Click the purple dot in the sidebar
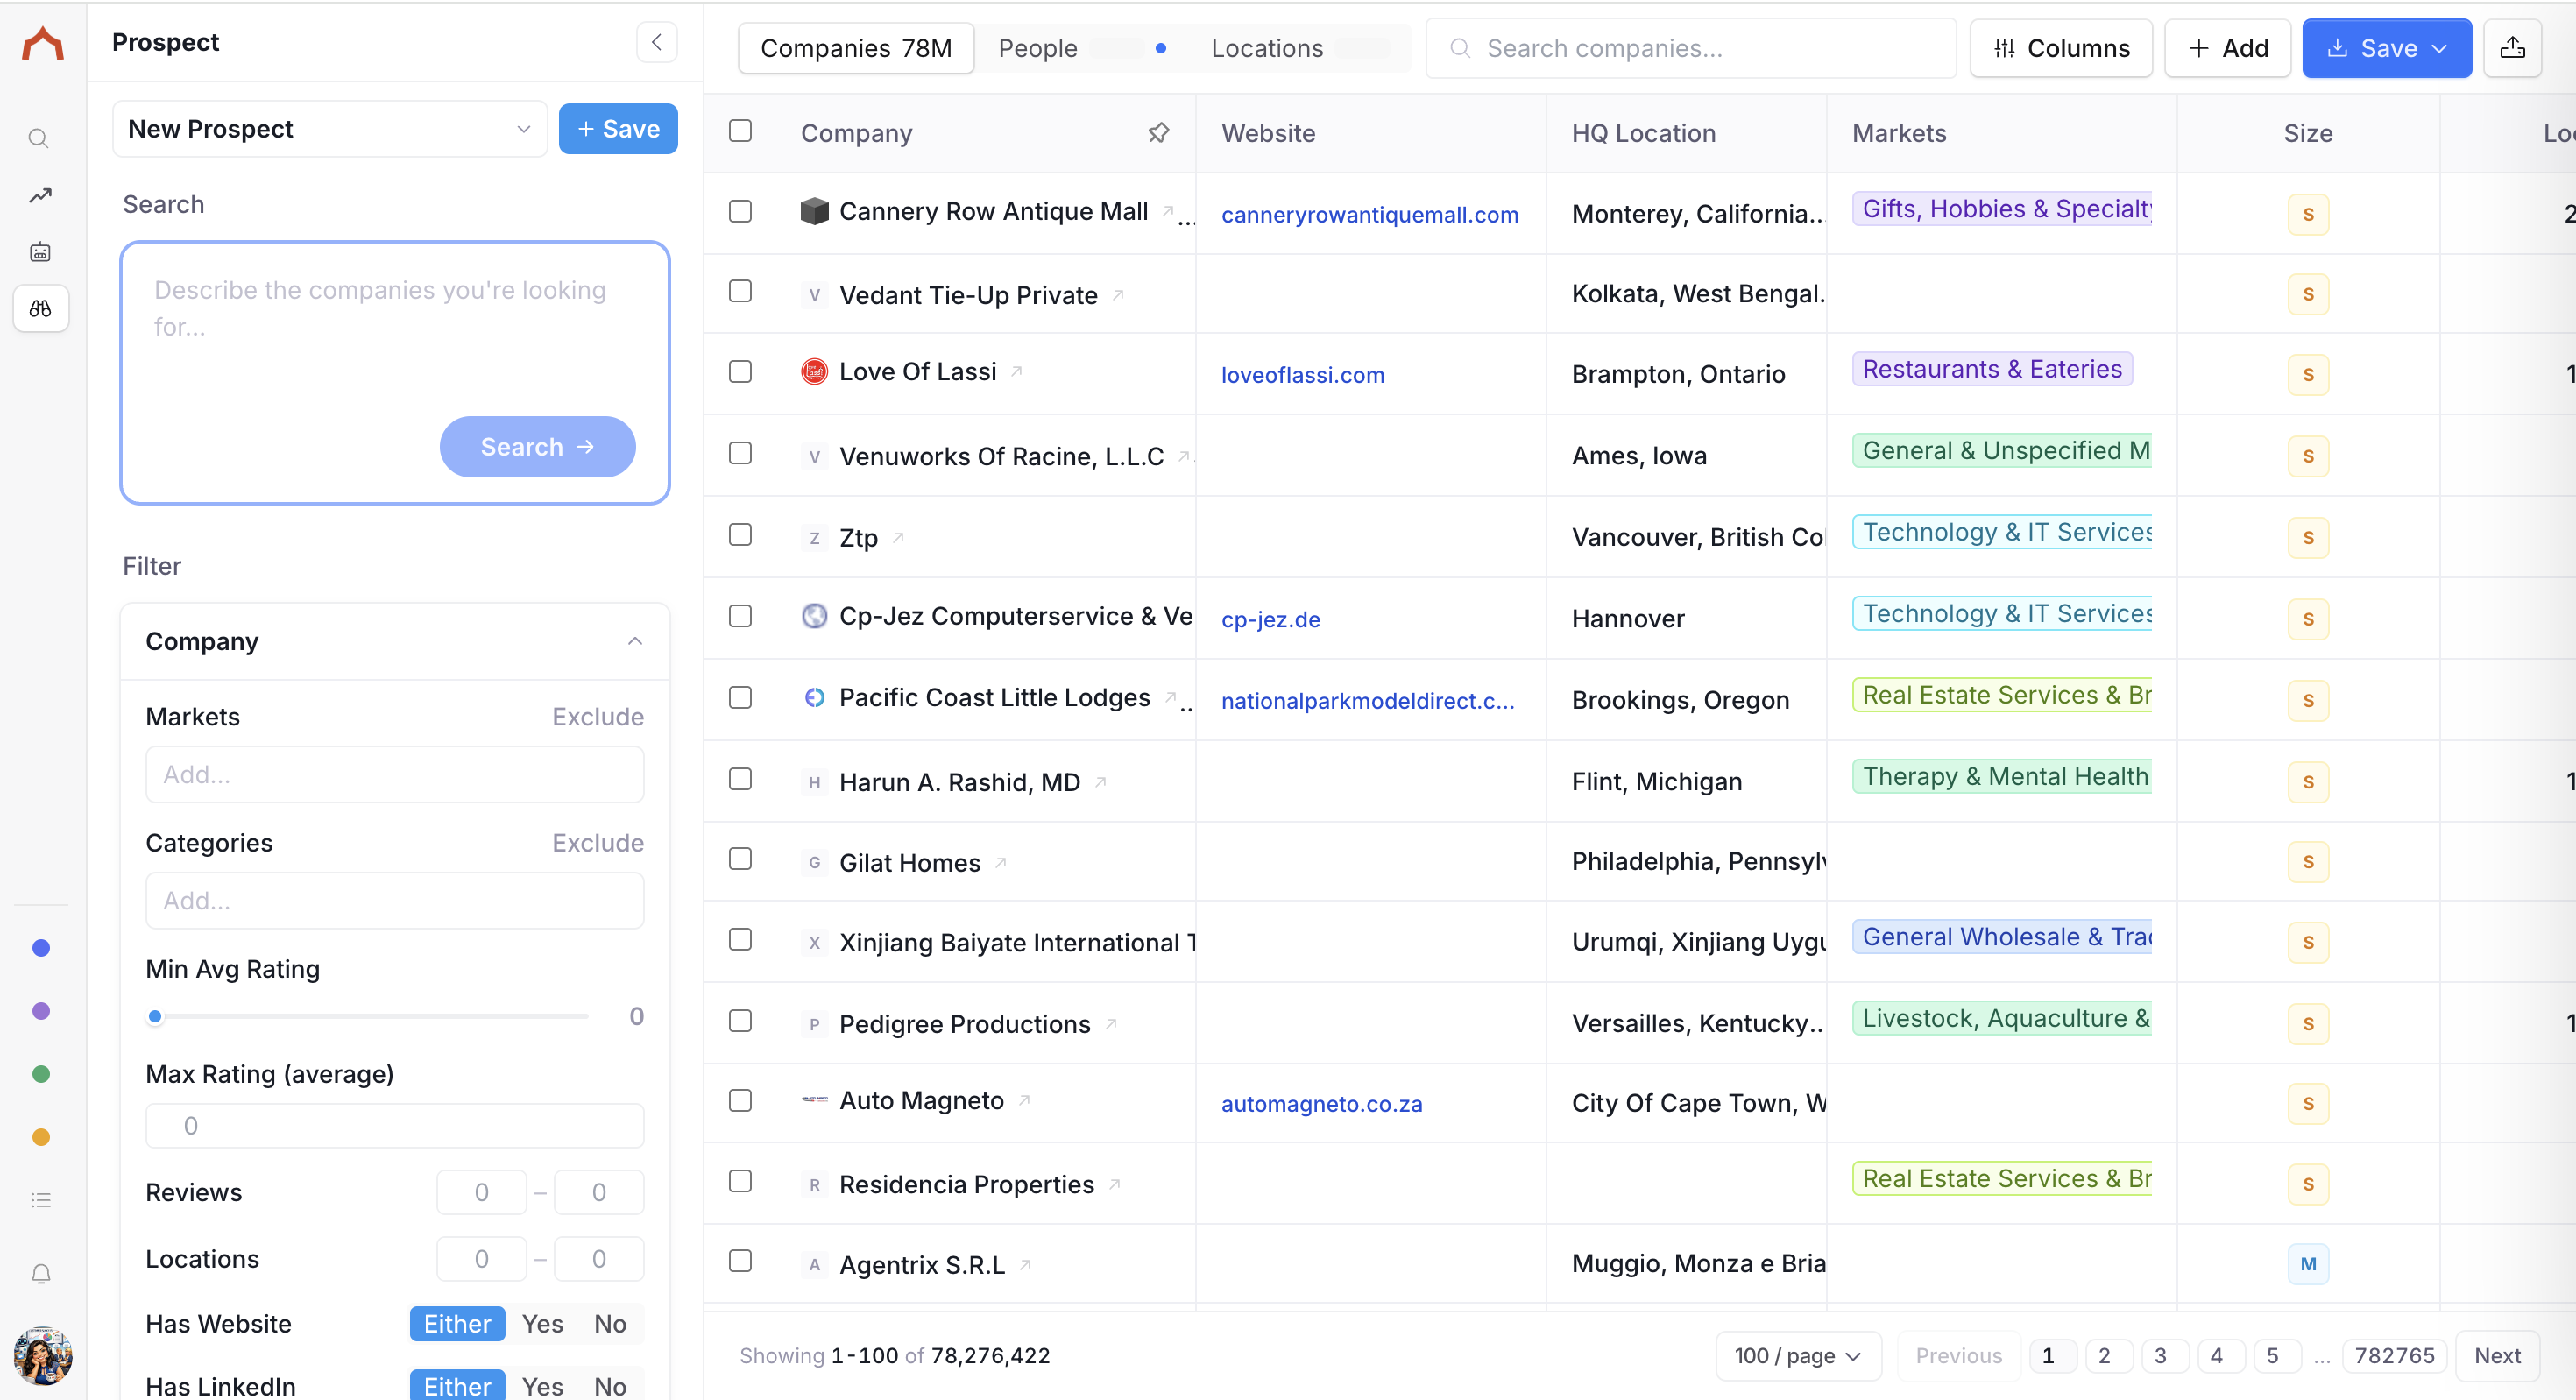Screen dimensions: 2576x1400 41,1011
